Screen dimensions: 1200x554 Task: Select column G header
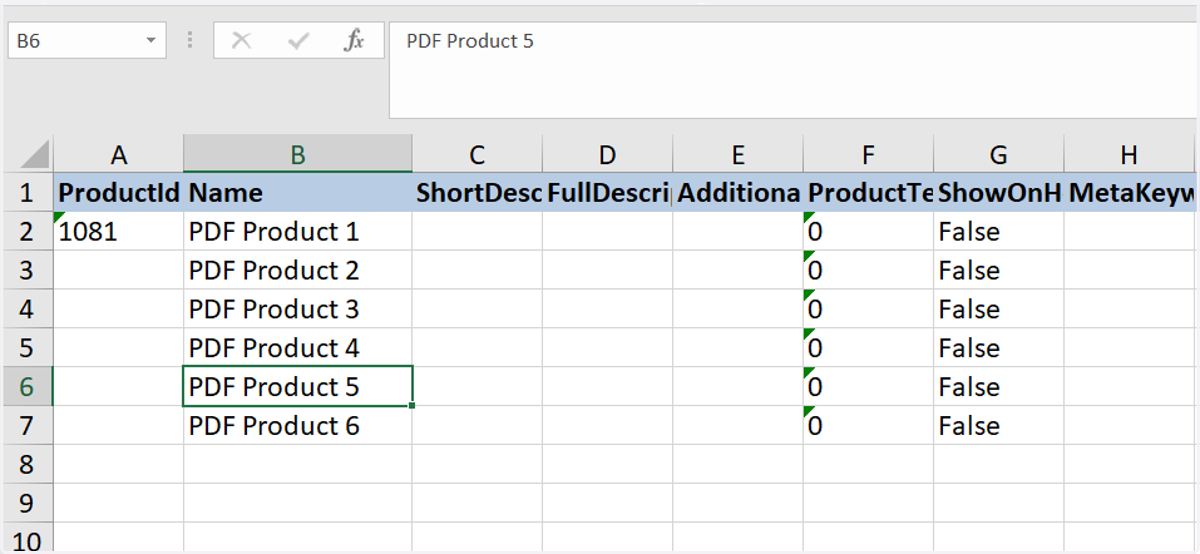(999, 154)
